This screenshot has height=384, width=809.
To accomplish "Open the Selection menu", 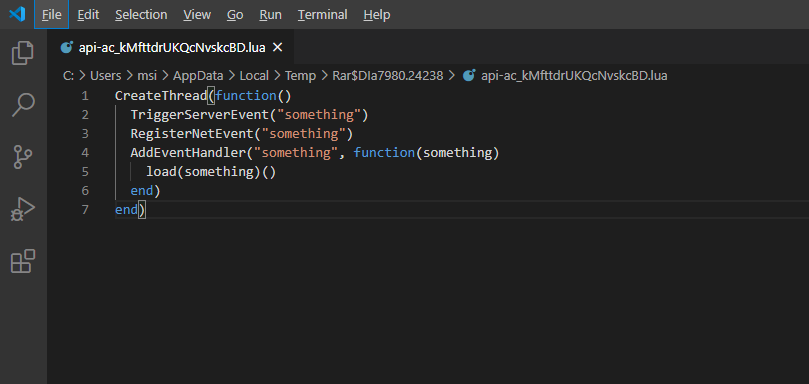I will (141, 15).
